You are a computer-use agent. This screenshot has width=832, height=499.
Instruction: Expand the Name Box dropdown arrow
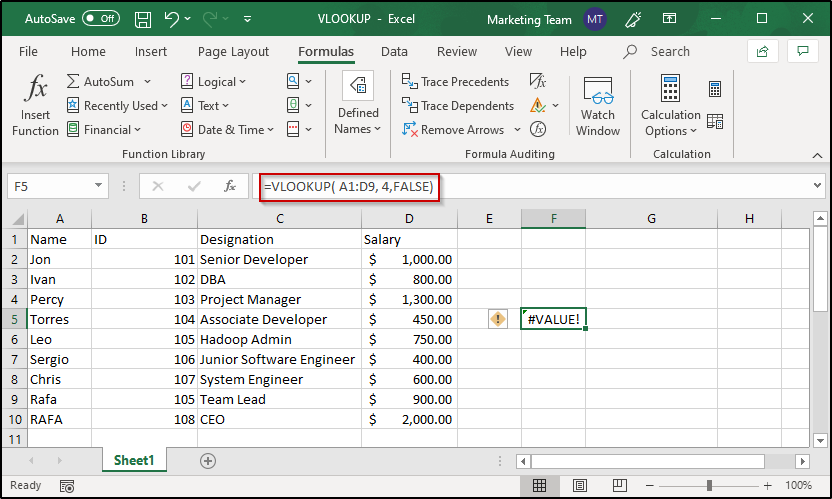[98, 185]
